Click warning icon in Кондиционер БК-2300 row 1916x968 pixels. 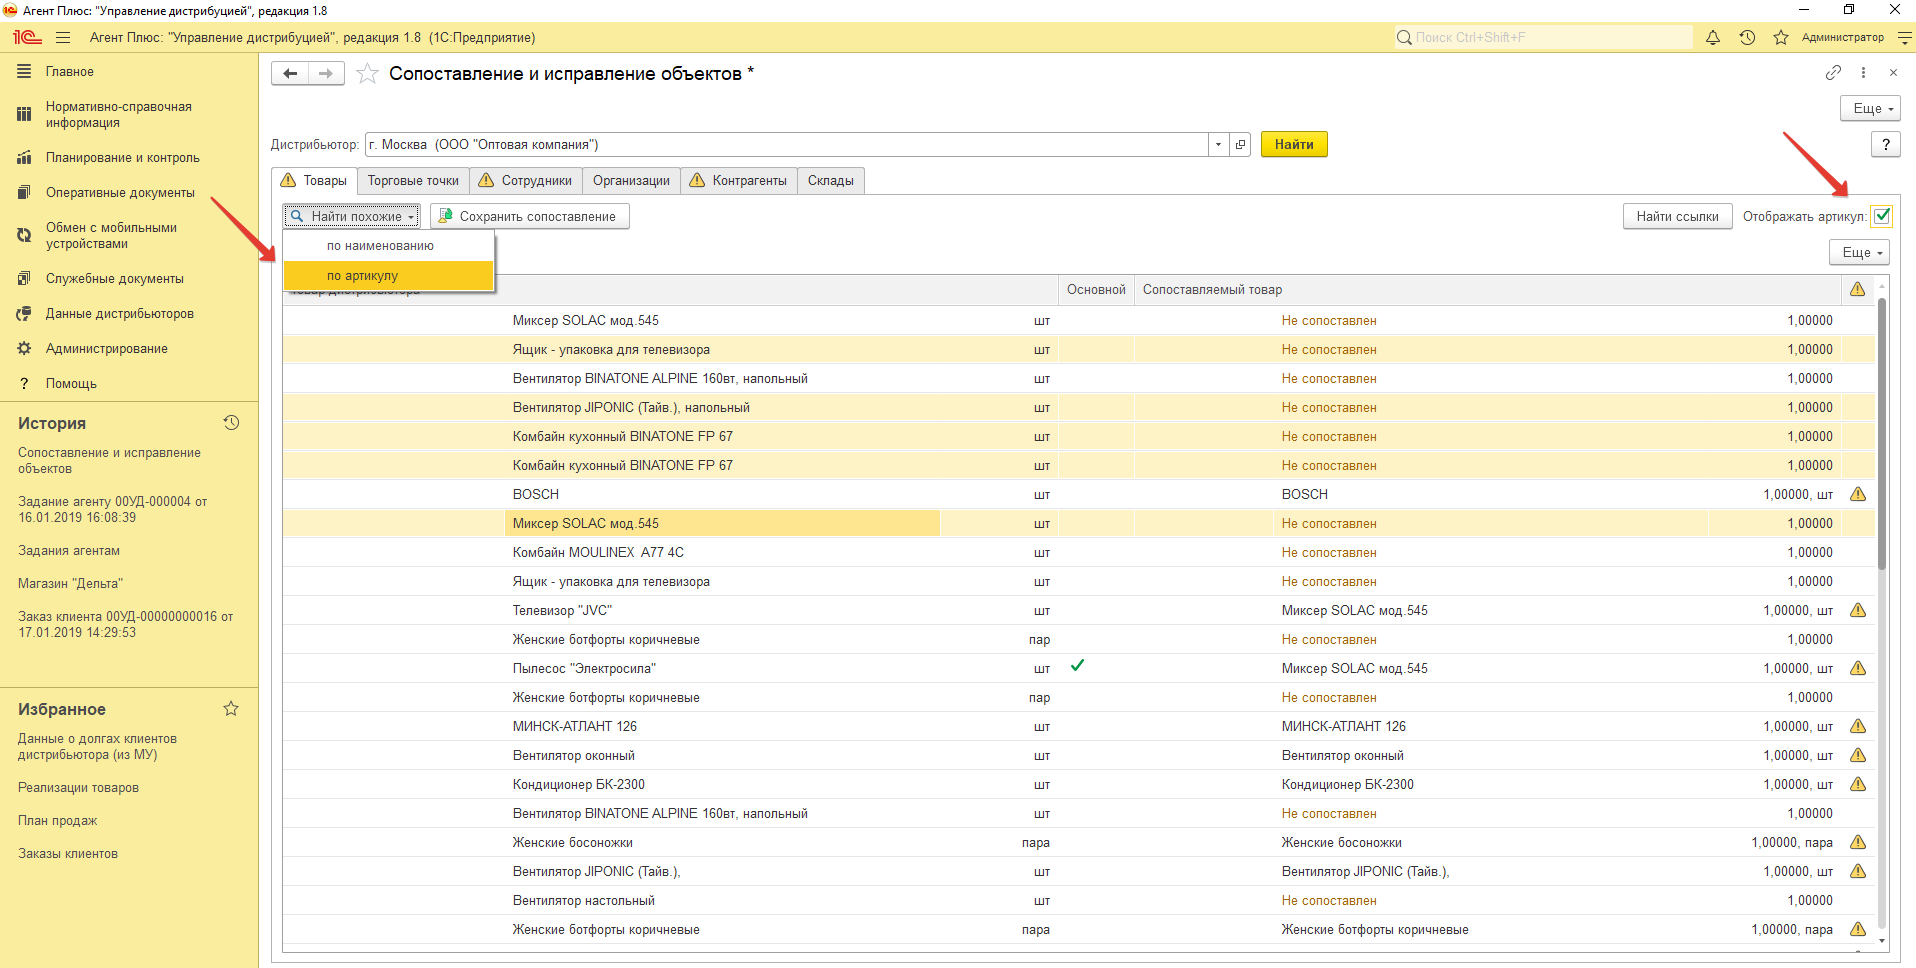tap(1858, 784)
